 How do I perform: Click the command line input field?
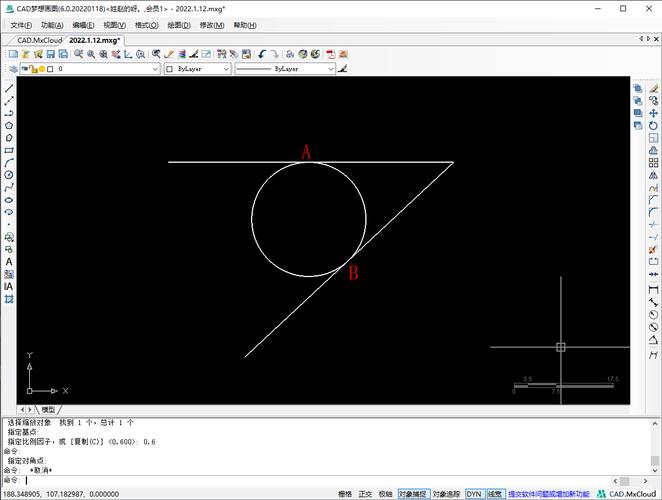click(x=317, y=481)
